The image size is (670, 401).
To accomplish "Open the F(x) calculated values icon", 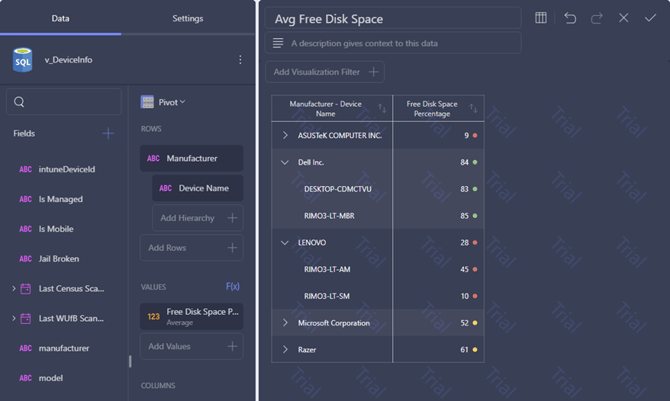I will tap(232, 286).
